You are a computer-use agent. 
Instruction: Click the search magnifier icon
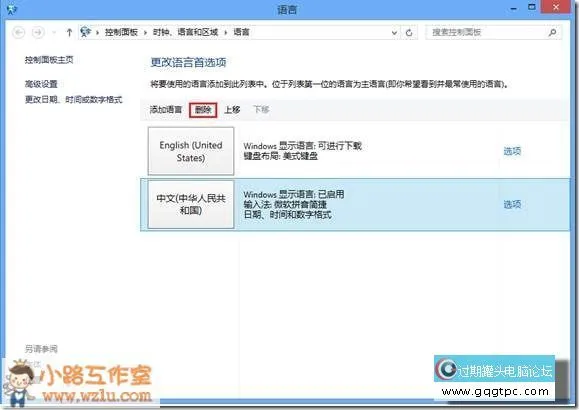552,33
